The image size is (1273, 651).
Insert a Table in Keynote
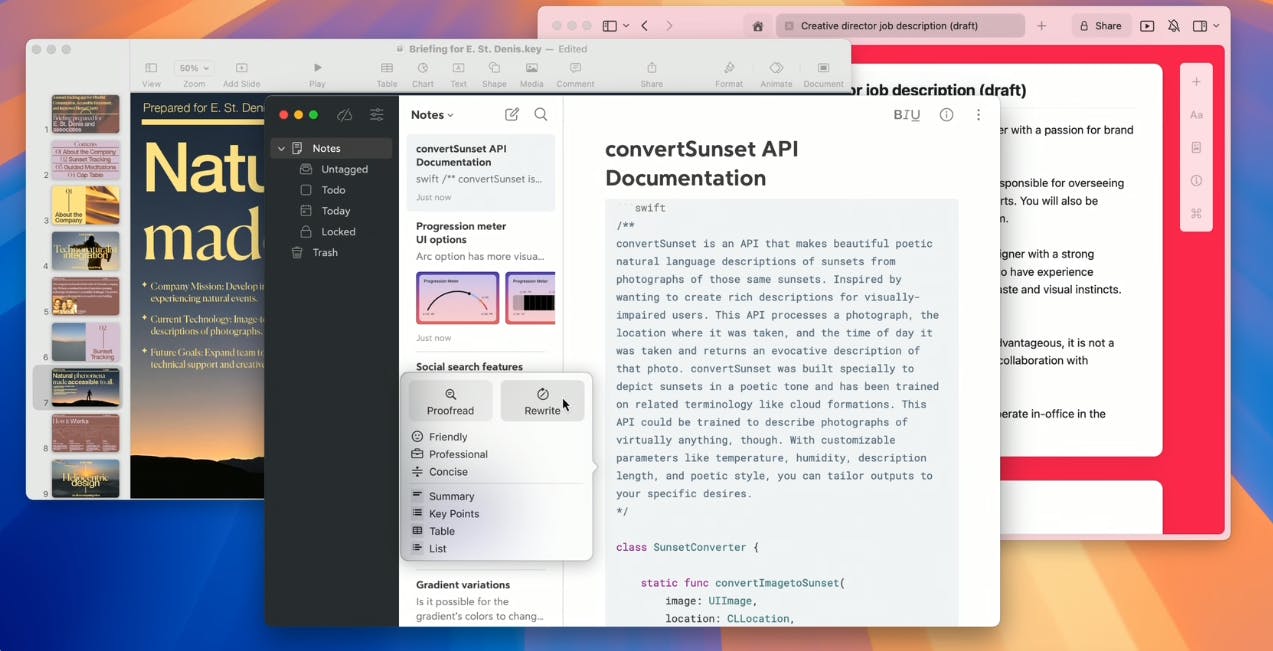(387, 74)
